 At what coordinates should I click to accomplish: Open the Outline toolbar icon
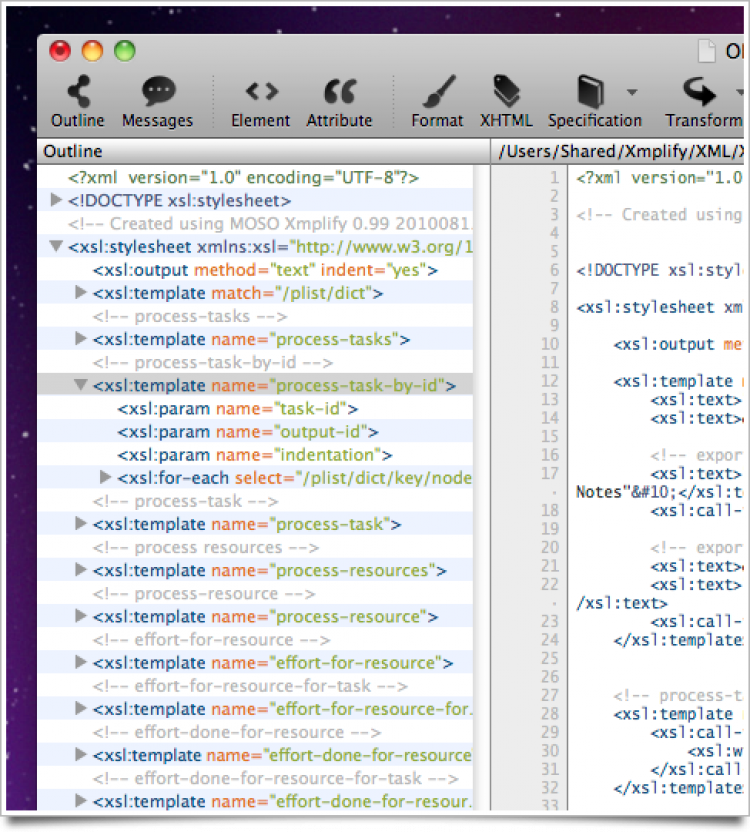(x=79, y=91)
